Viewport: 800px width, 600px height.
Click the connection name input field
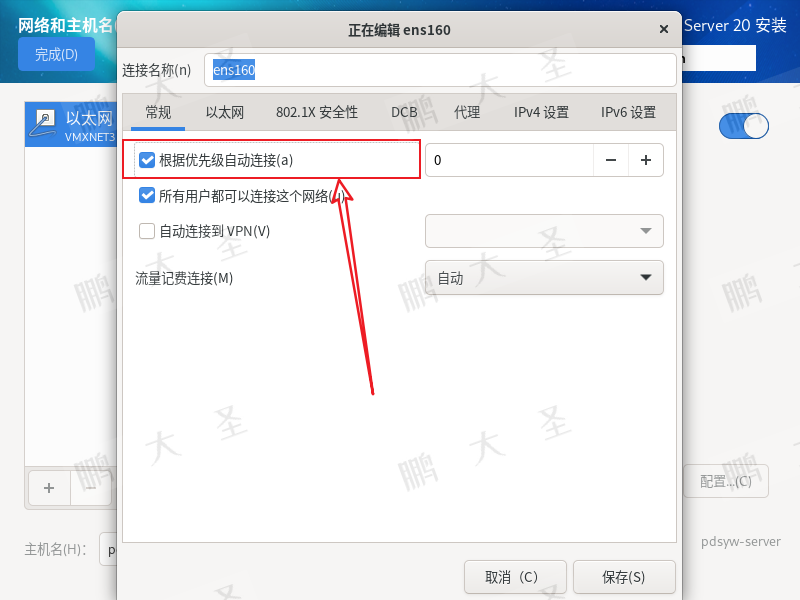pyautogui.click(x=440, y=70)
